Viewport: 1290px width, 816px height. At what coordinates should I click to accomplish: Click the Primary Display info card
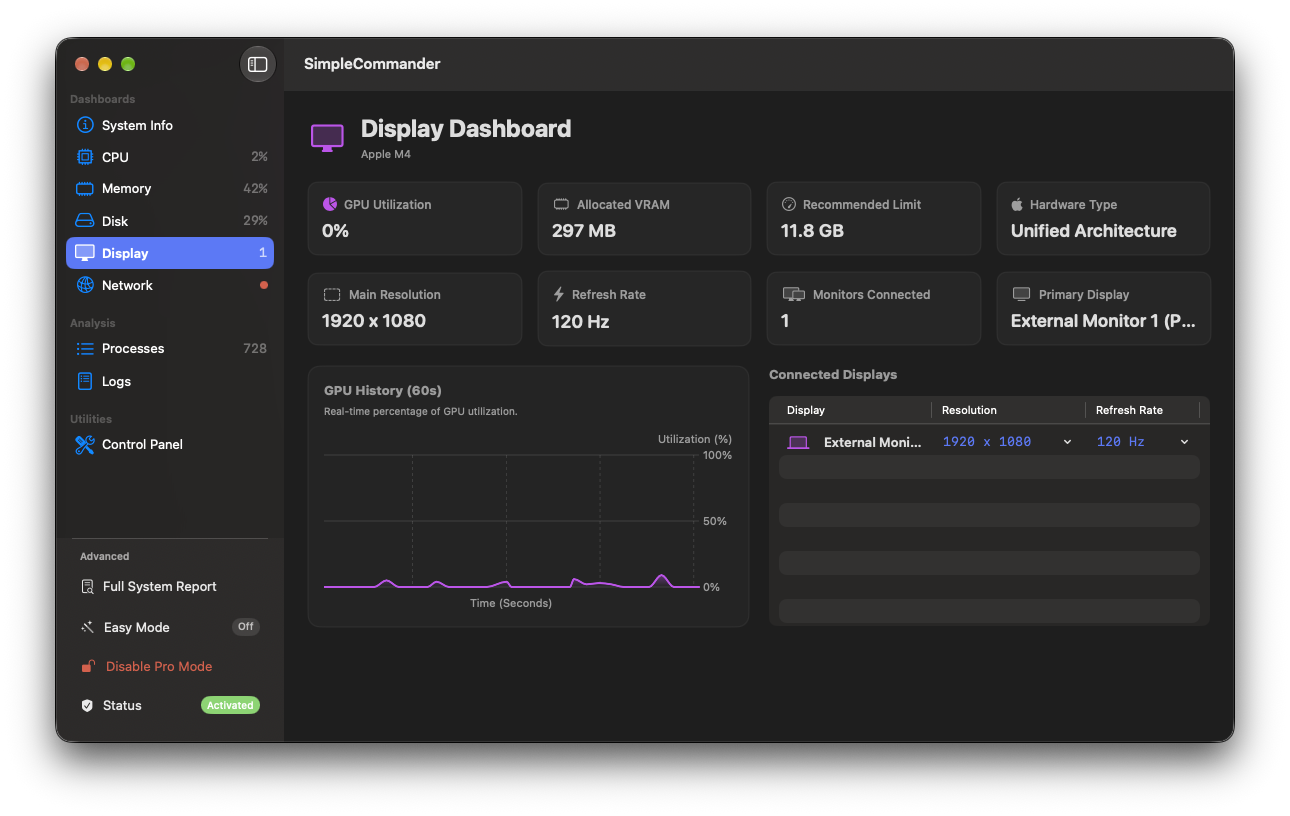[1103, 309]
